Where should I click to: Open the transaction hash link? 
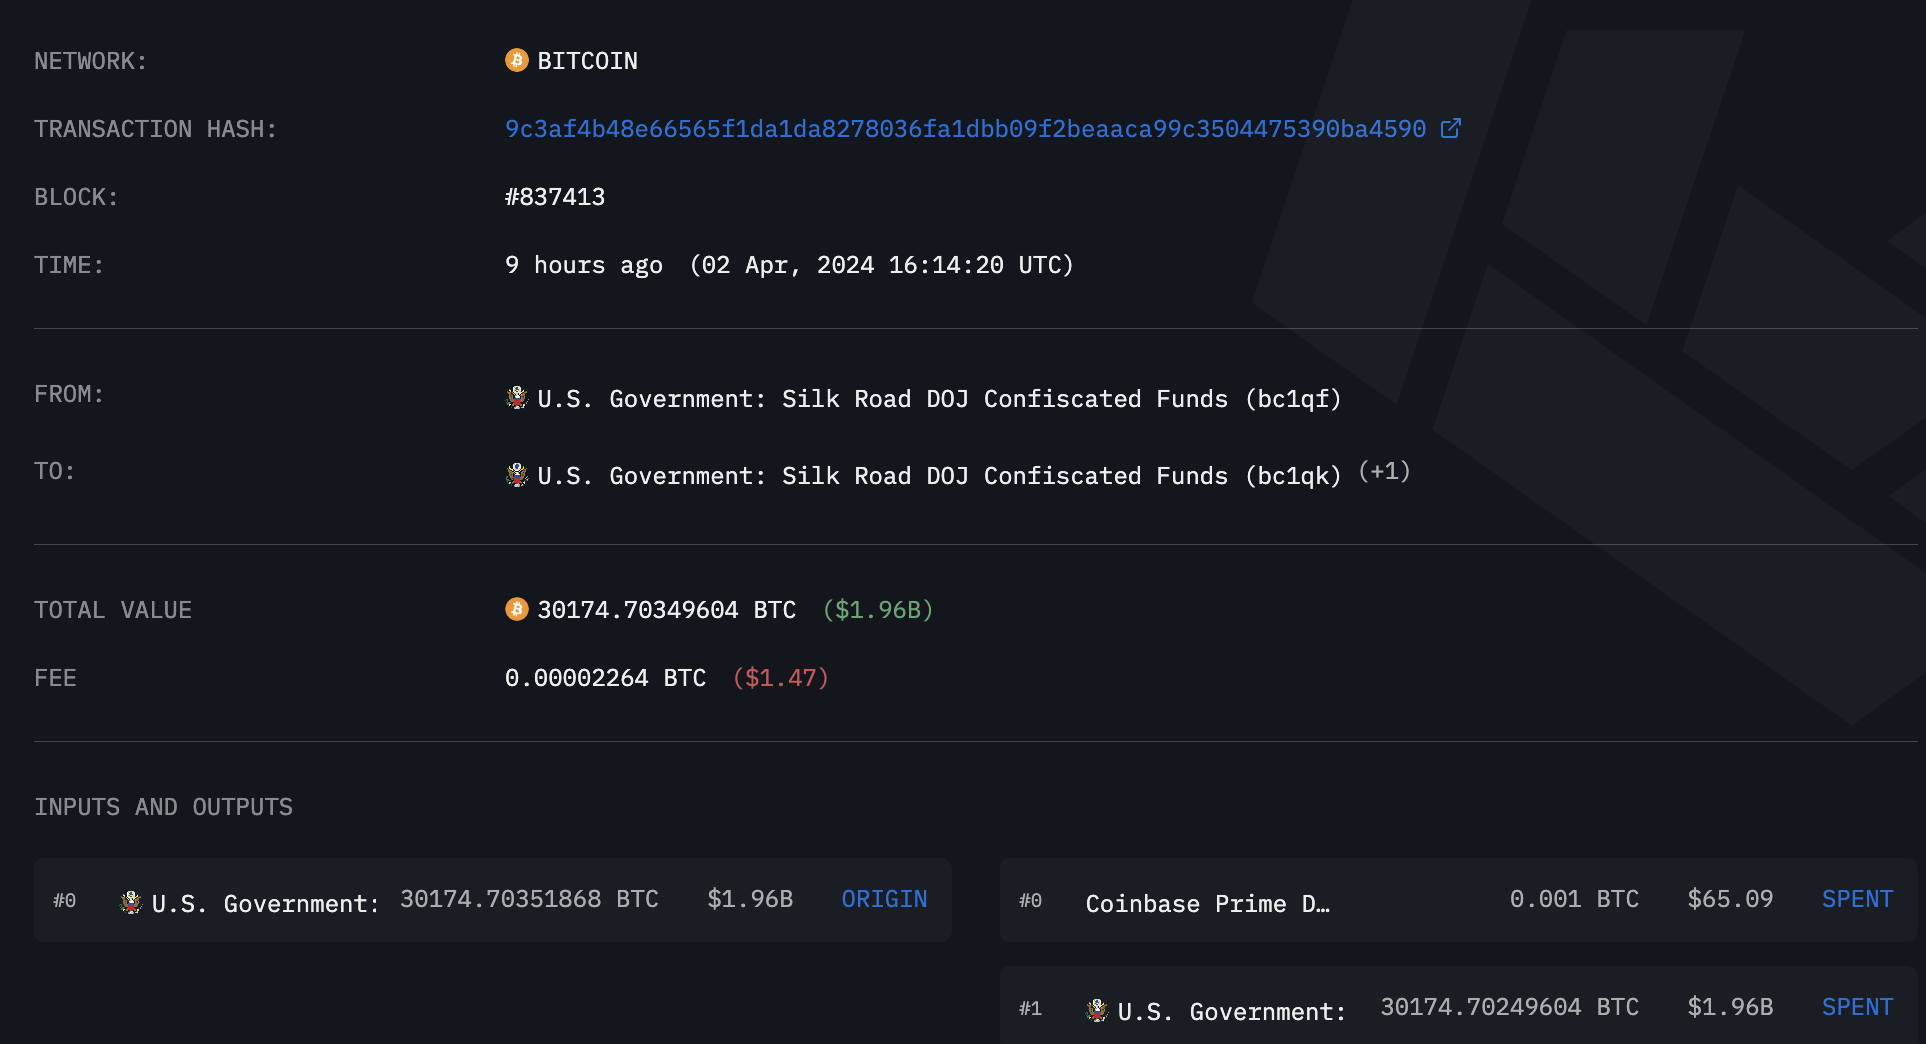(965, 129)
